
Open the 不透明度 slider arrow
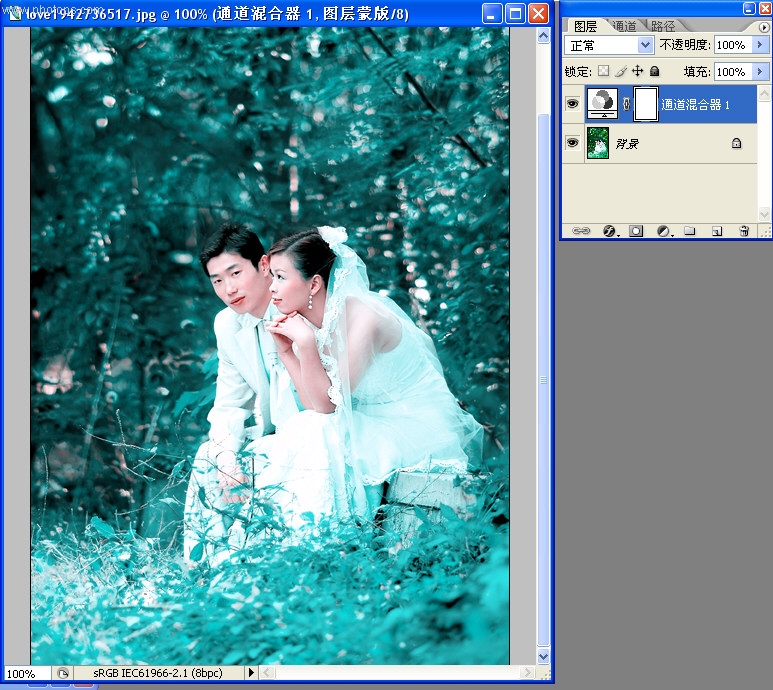point(760,45)
